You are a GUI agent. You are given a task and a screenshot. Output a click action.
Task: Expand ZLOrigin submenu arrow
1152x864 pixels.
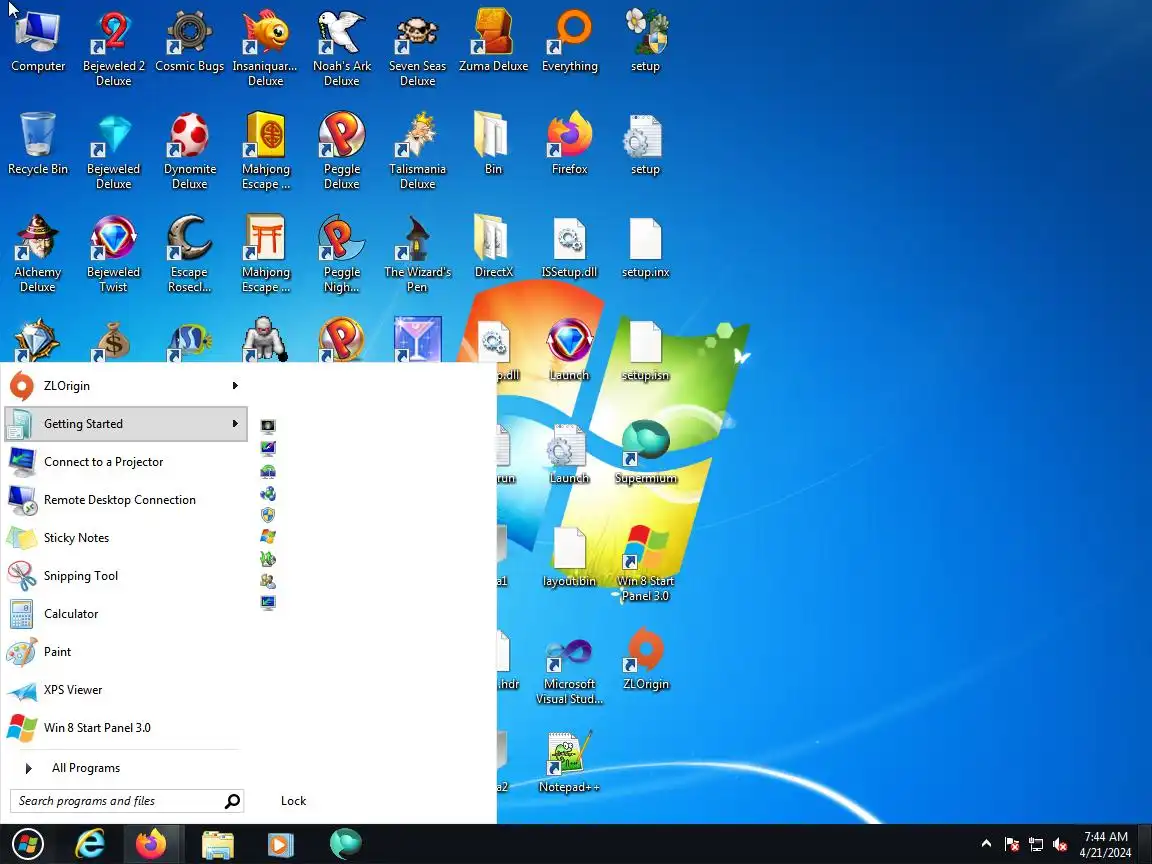pos(235,386)
